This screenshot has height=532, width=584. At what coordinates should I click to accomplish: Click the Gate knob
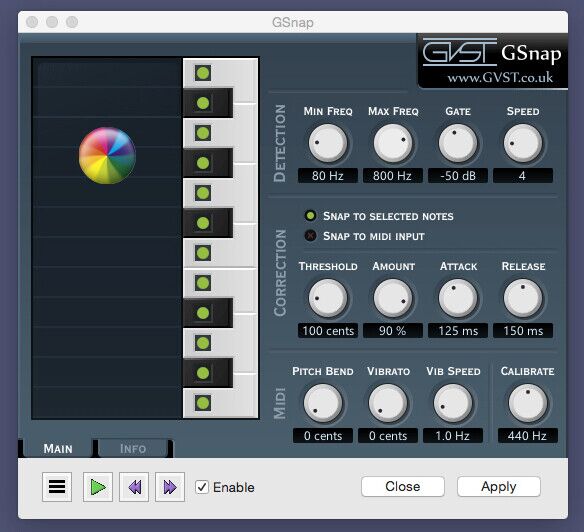458,143
